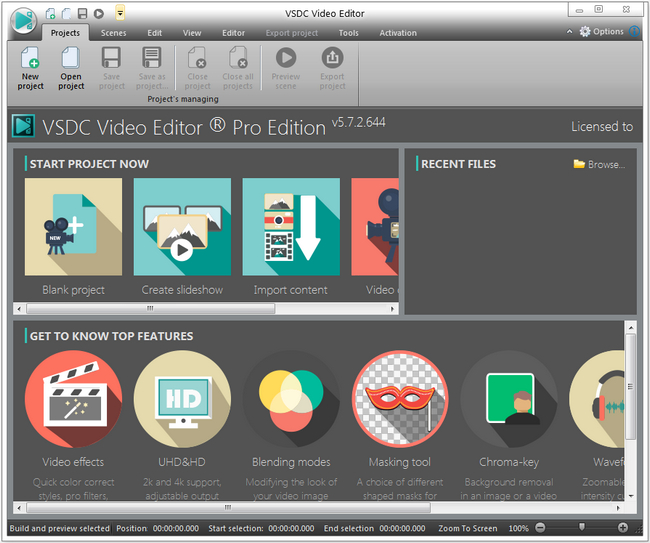Click features panel scrollbar right arrow
650x543 pixels.
pyautogui.click(x=618, y=508)
